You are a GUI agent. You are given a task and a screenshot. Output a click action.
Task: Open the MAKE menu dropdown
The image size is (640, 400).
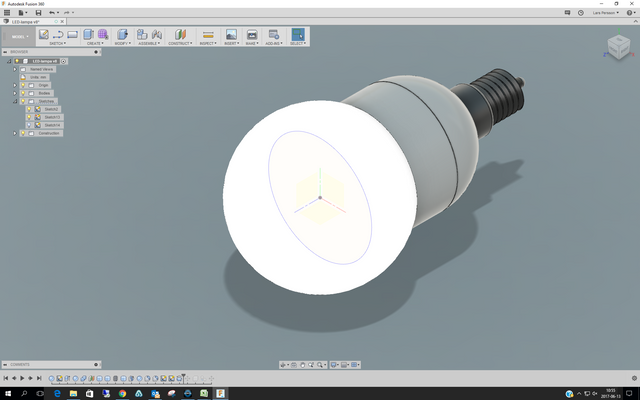(x=252, y=43)
